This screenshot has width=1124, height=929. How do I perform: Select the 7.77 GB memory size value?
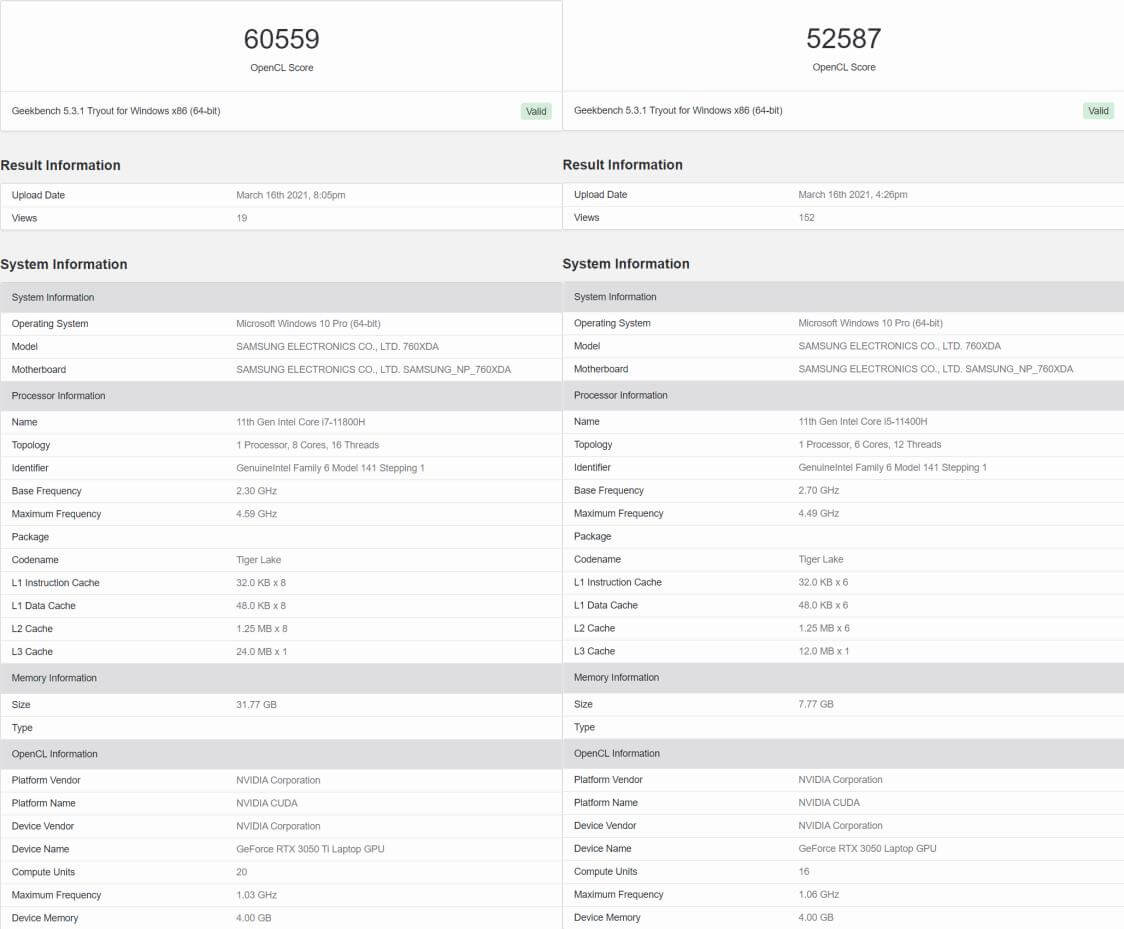[815, 704]
